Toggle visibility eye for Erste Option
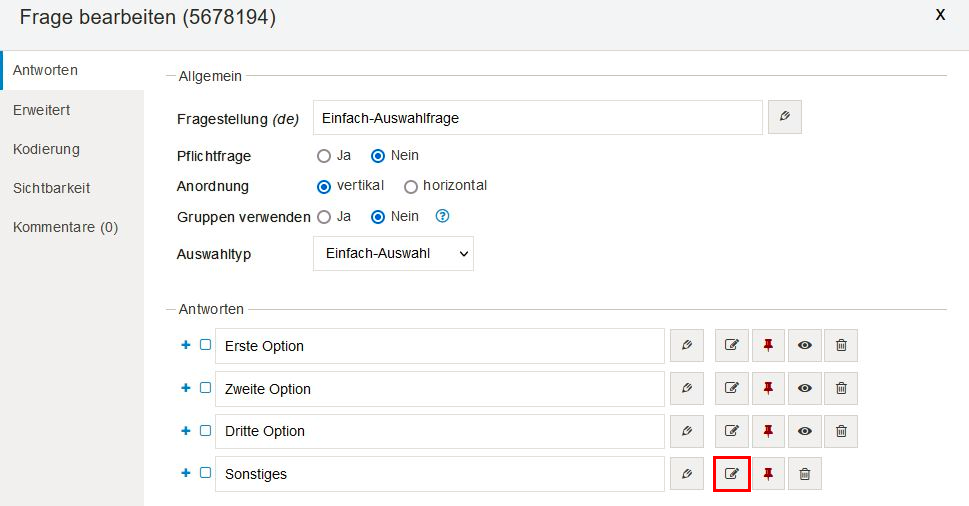Viewport: 969px width, 506px height. coord(805,345)
